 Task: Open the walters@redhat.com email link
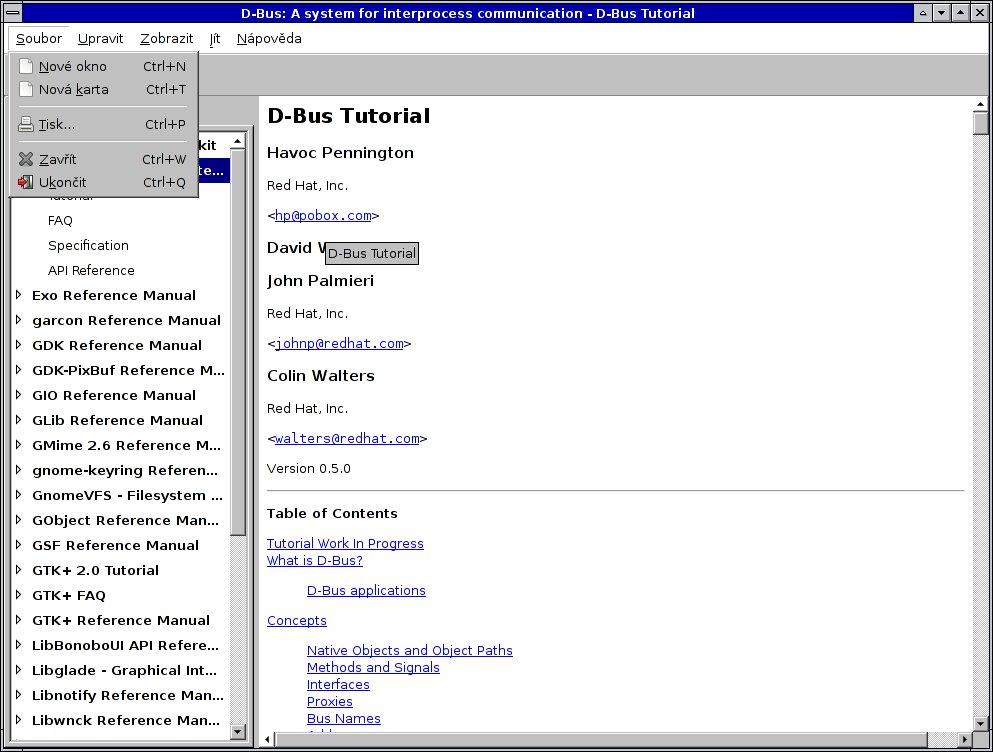point(347,438)
